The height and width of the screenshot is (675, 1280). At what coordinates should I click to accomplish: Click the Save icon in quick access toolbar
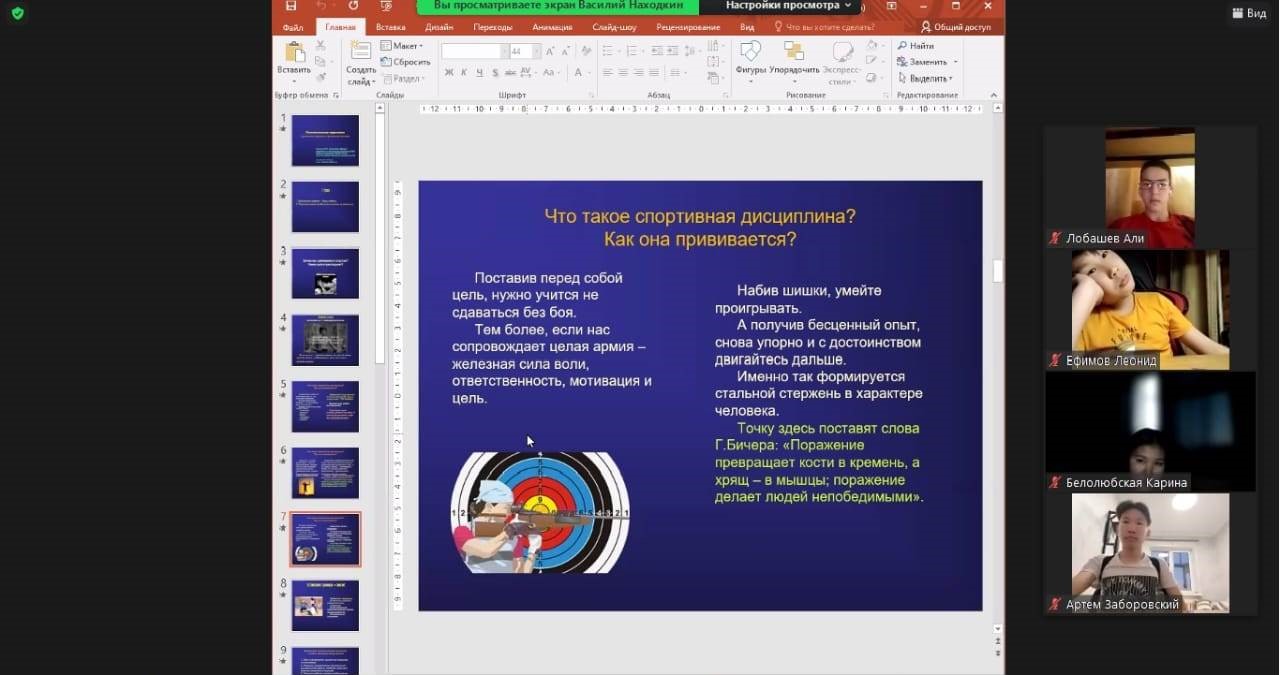click(x=290, y=6)
